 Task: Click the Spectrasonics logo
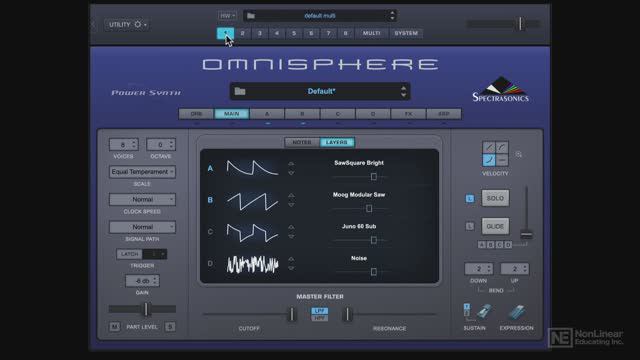[501, 89]
